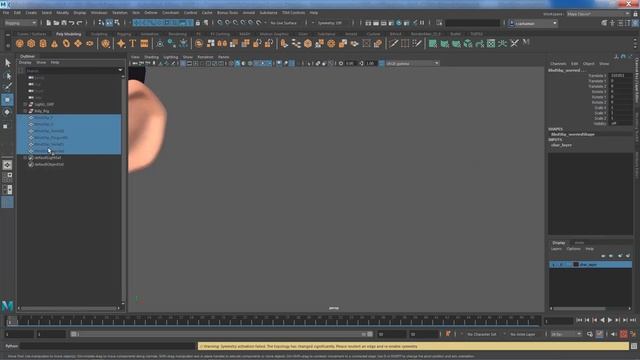Open the sRGB gamma view transform dropdown

click(412, 63)
